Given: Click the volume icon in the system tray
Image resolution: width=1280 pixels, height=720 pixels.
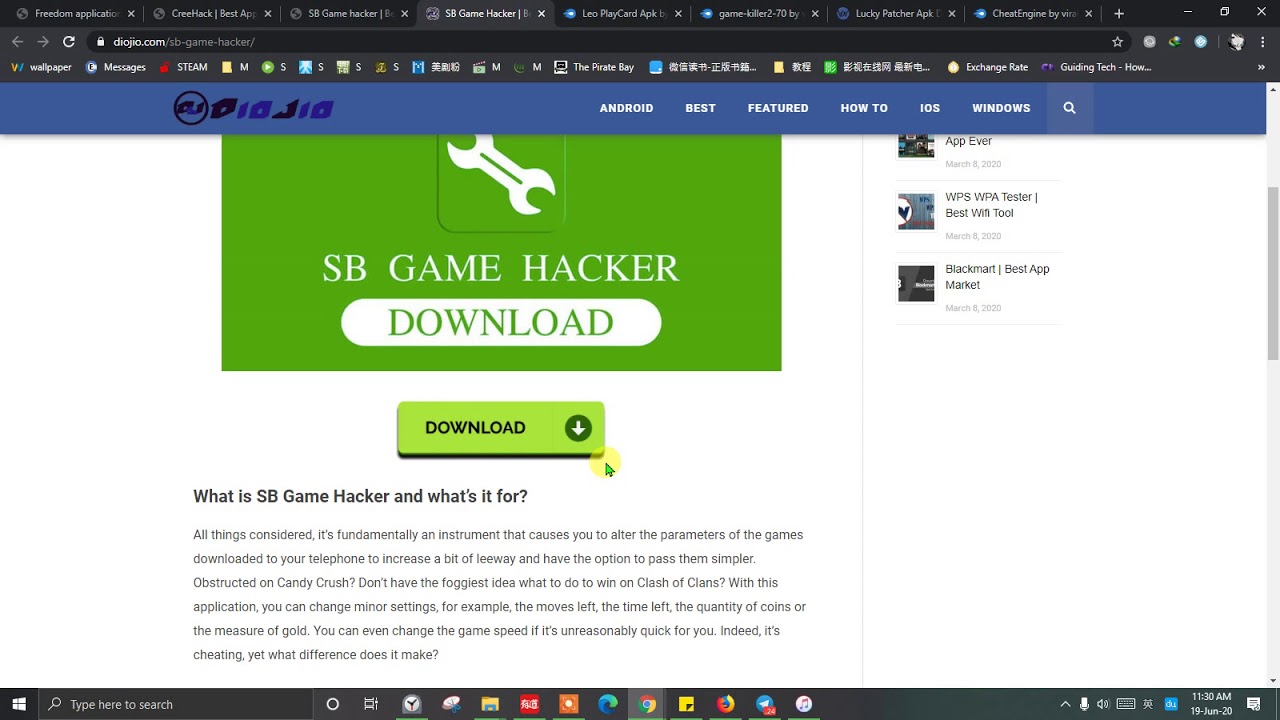Looking at the screenshot, I should click(1103, 704).
